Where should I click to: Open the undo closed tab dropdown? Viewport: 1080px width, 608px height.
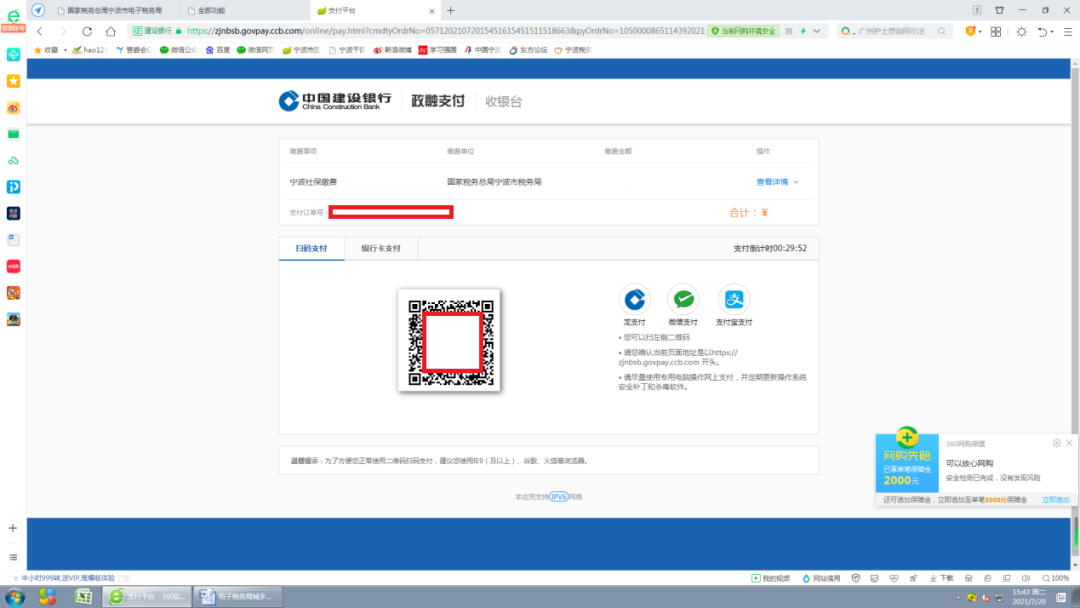(x=1052, y=32)
